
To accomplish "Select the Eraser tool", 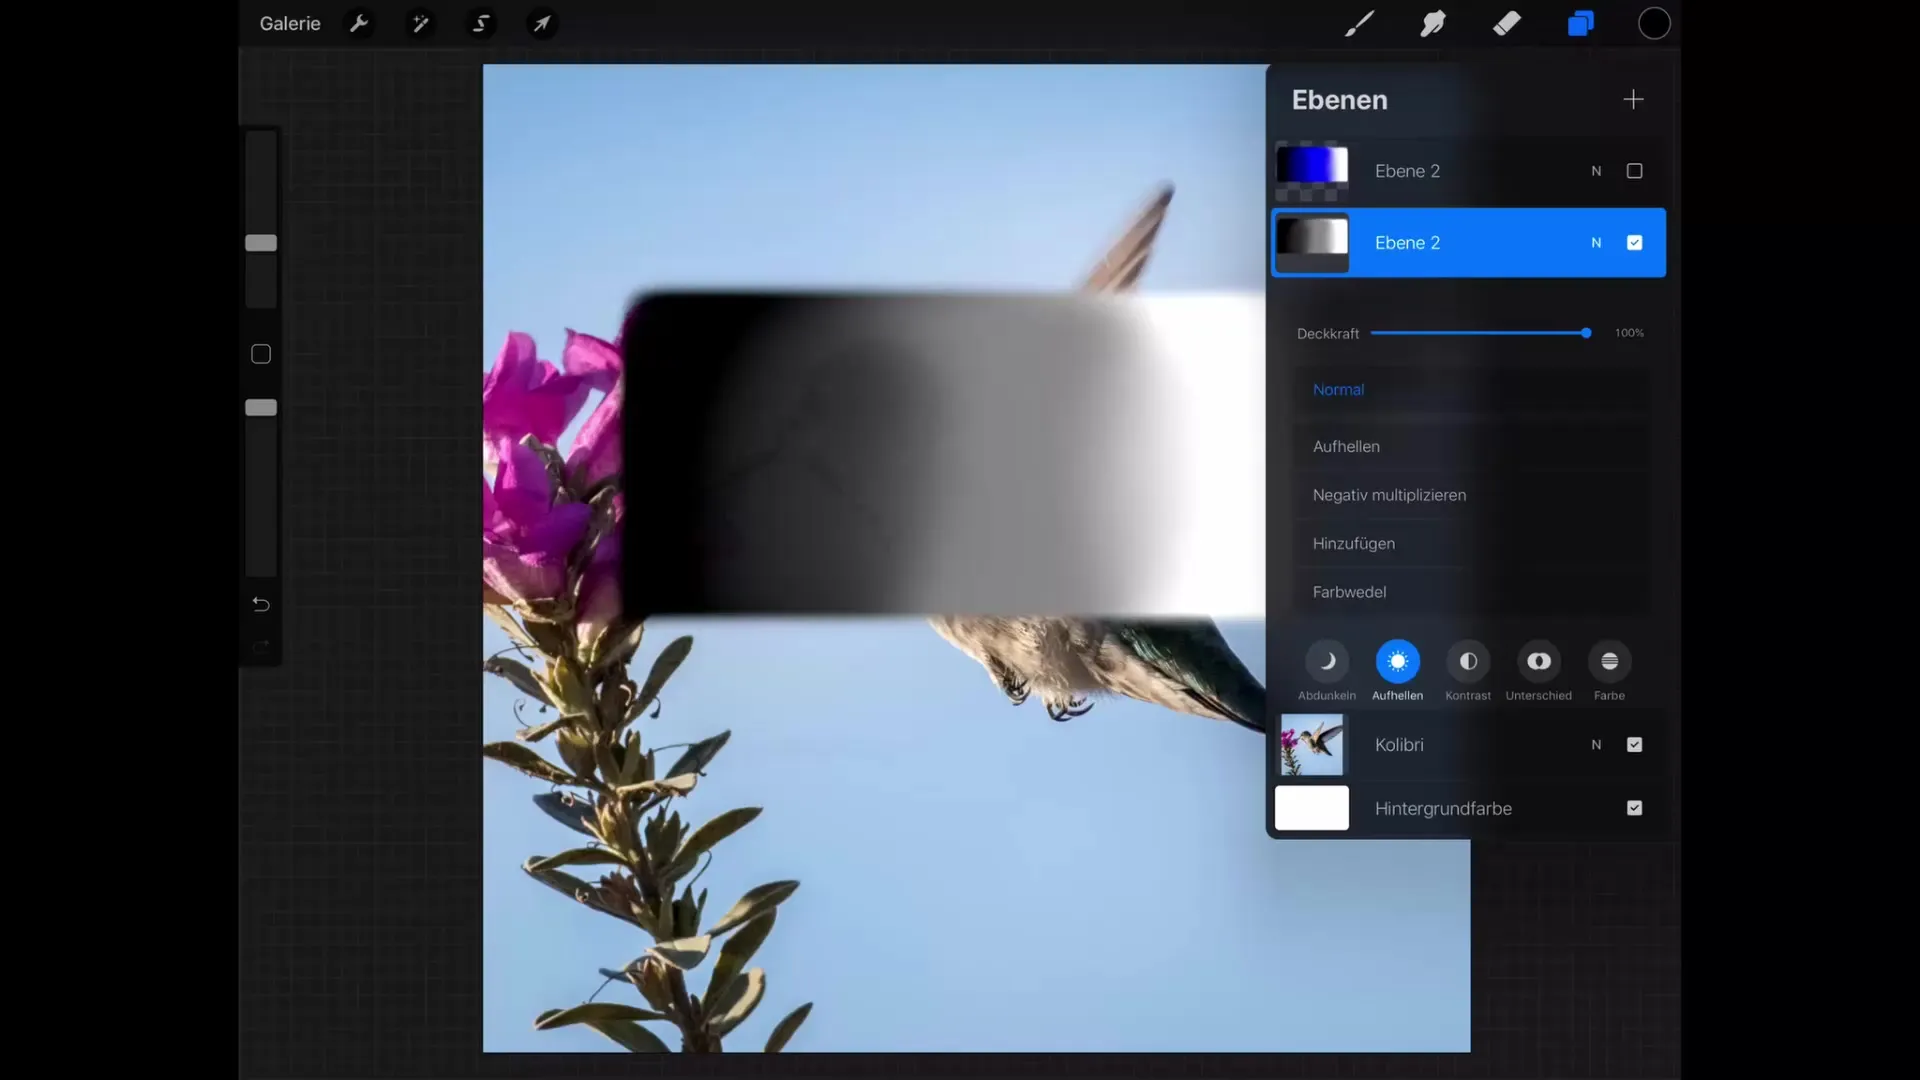I will [x=1507, y=23].
